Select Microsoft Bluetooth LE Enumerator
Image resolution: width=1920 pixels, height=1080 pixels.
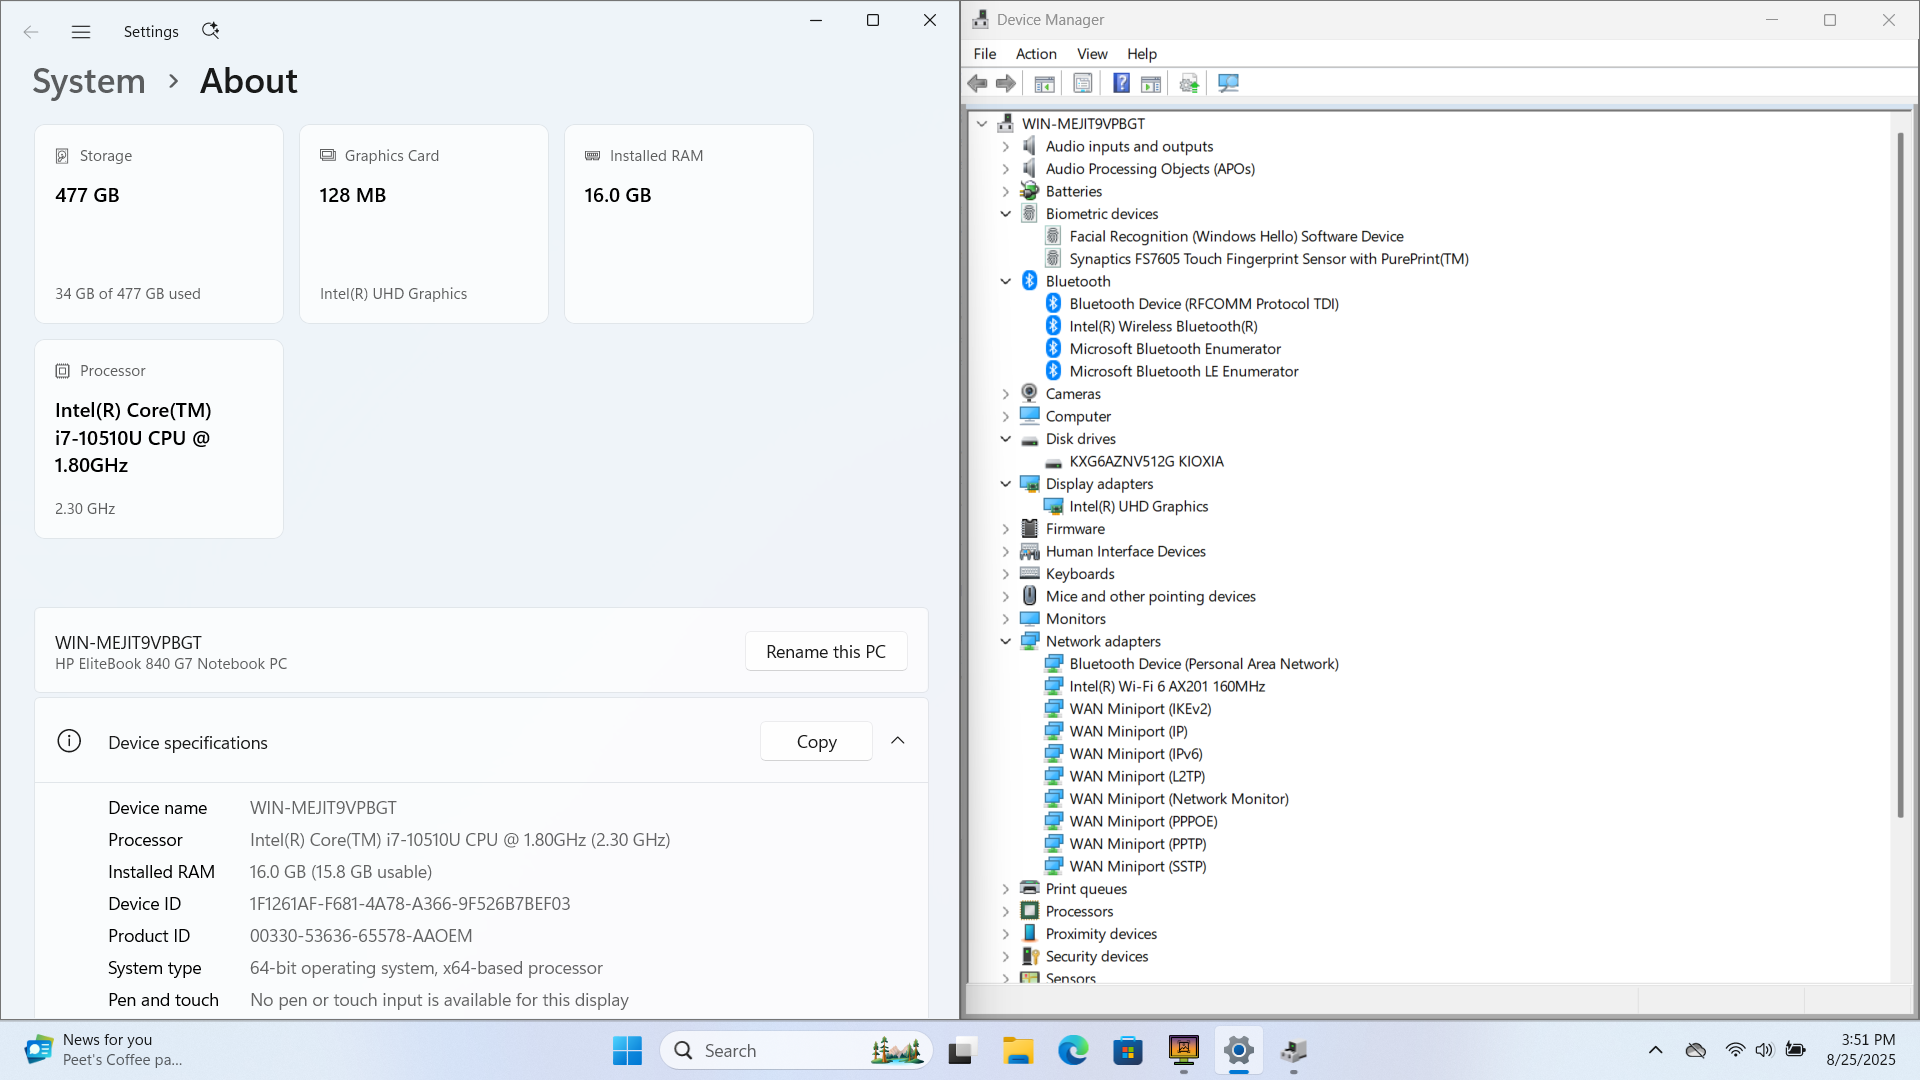coord(1184,372)
